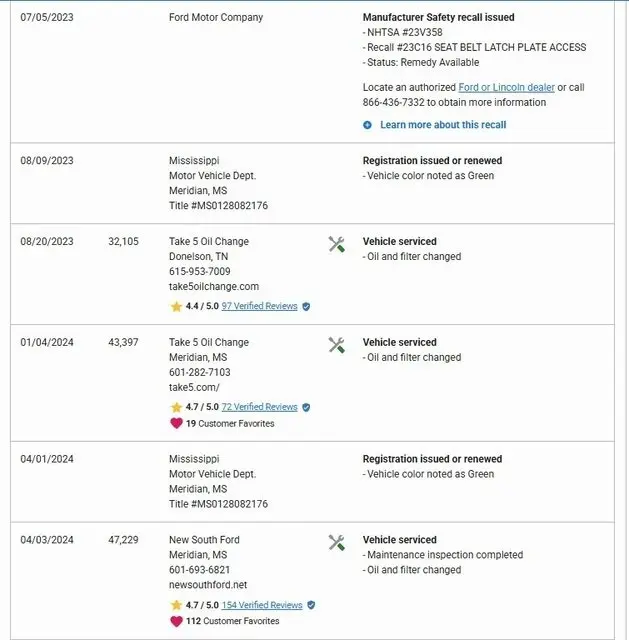Image resolution: width=629 pixels, height=640 pixels.
Task: Click the verified badge after 97 Verified Reviews
Action: point(306,306)
